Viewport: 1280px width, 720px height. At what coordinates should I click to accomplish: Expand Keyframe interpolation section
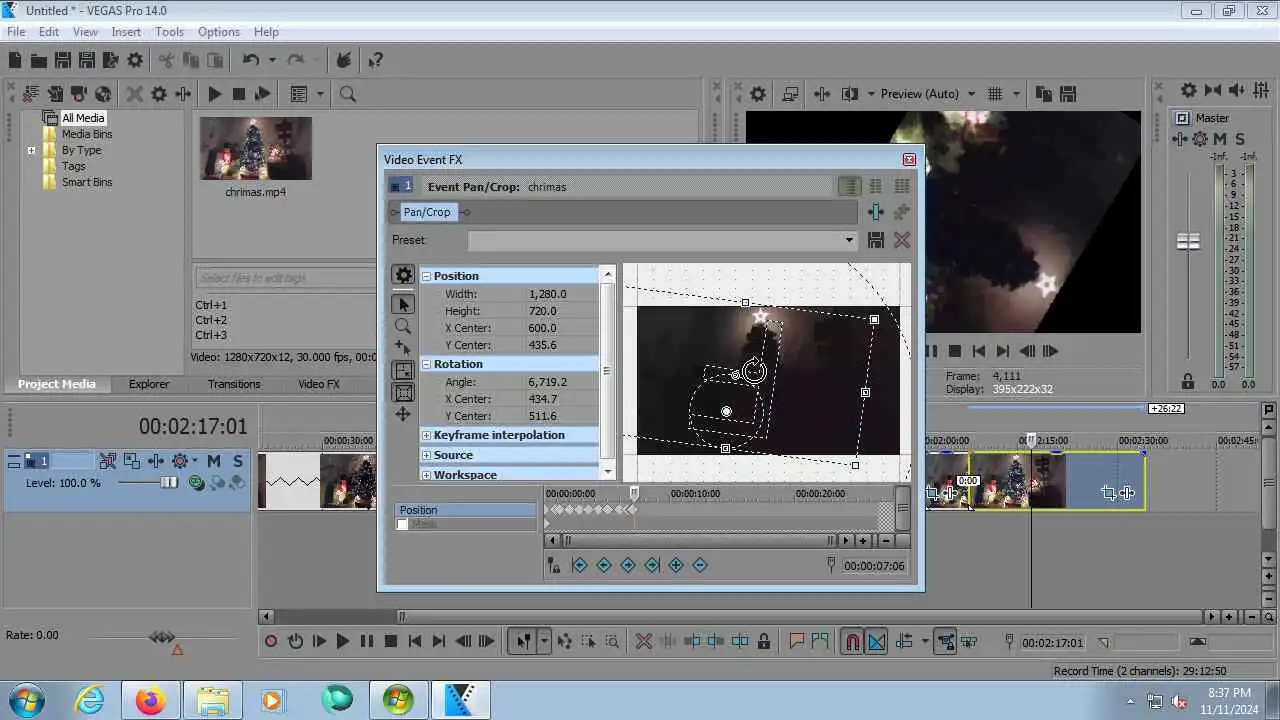coord(426,435)
